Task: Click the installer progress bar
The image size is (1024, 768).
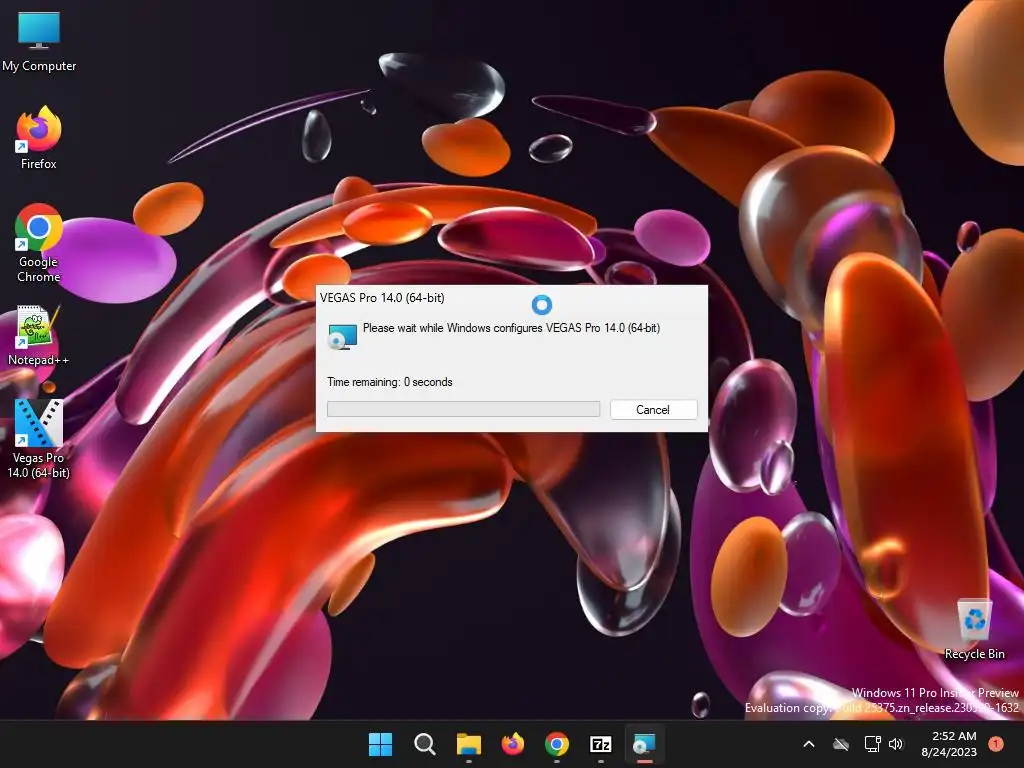Action: pyautogui.click(x=464, y=409)
